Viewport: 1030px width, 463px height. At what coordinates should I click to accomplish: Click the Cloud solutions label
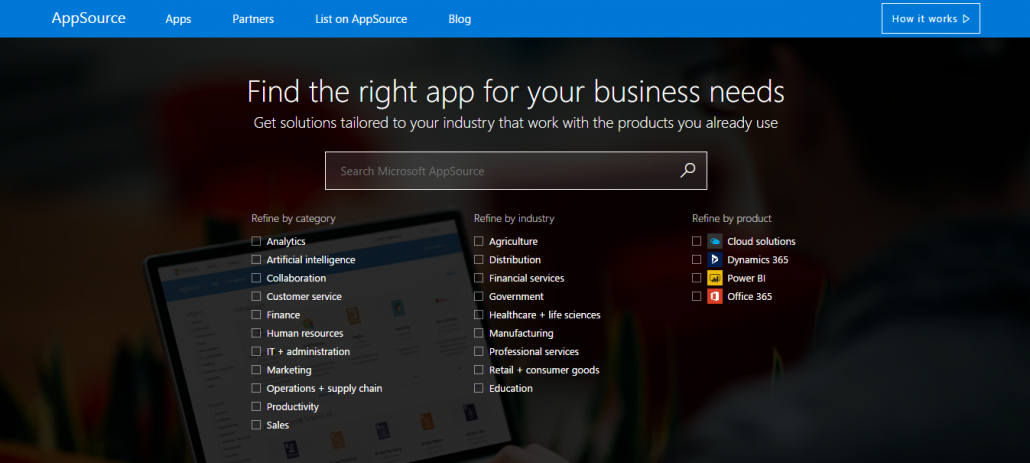tap(761, 241)
